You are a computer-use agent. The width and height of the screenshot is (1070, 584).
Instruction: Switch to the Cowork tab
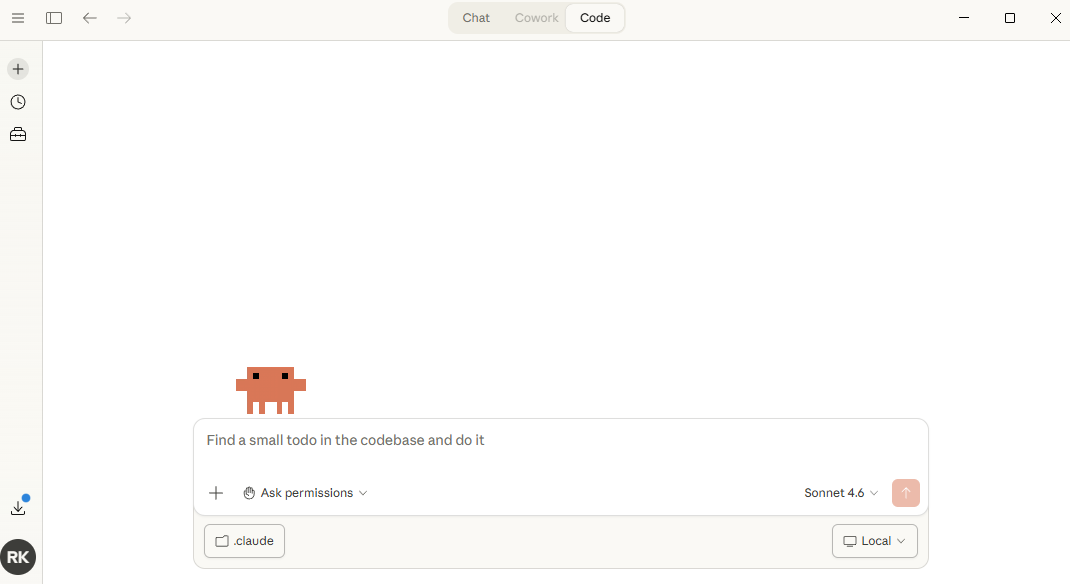coord(536,17)
